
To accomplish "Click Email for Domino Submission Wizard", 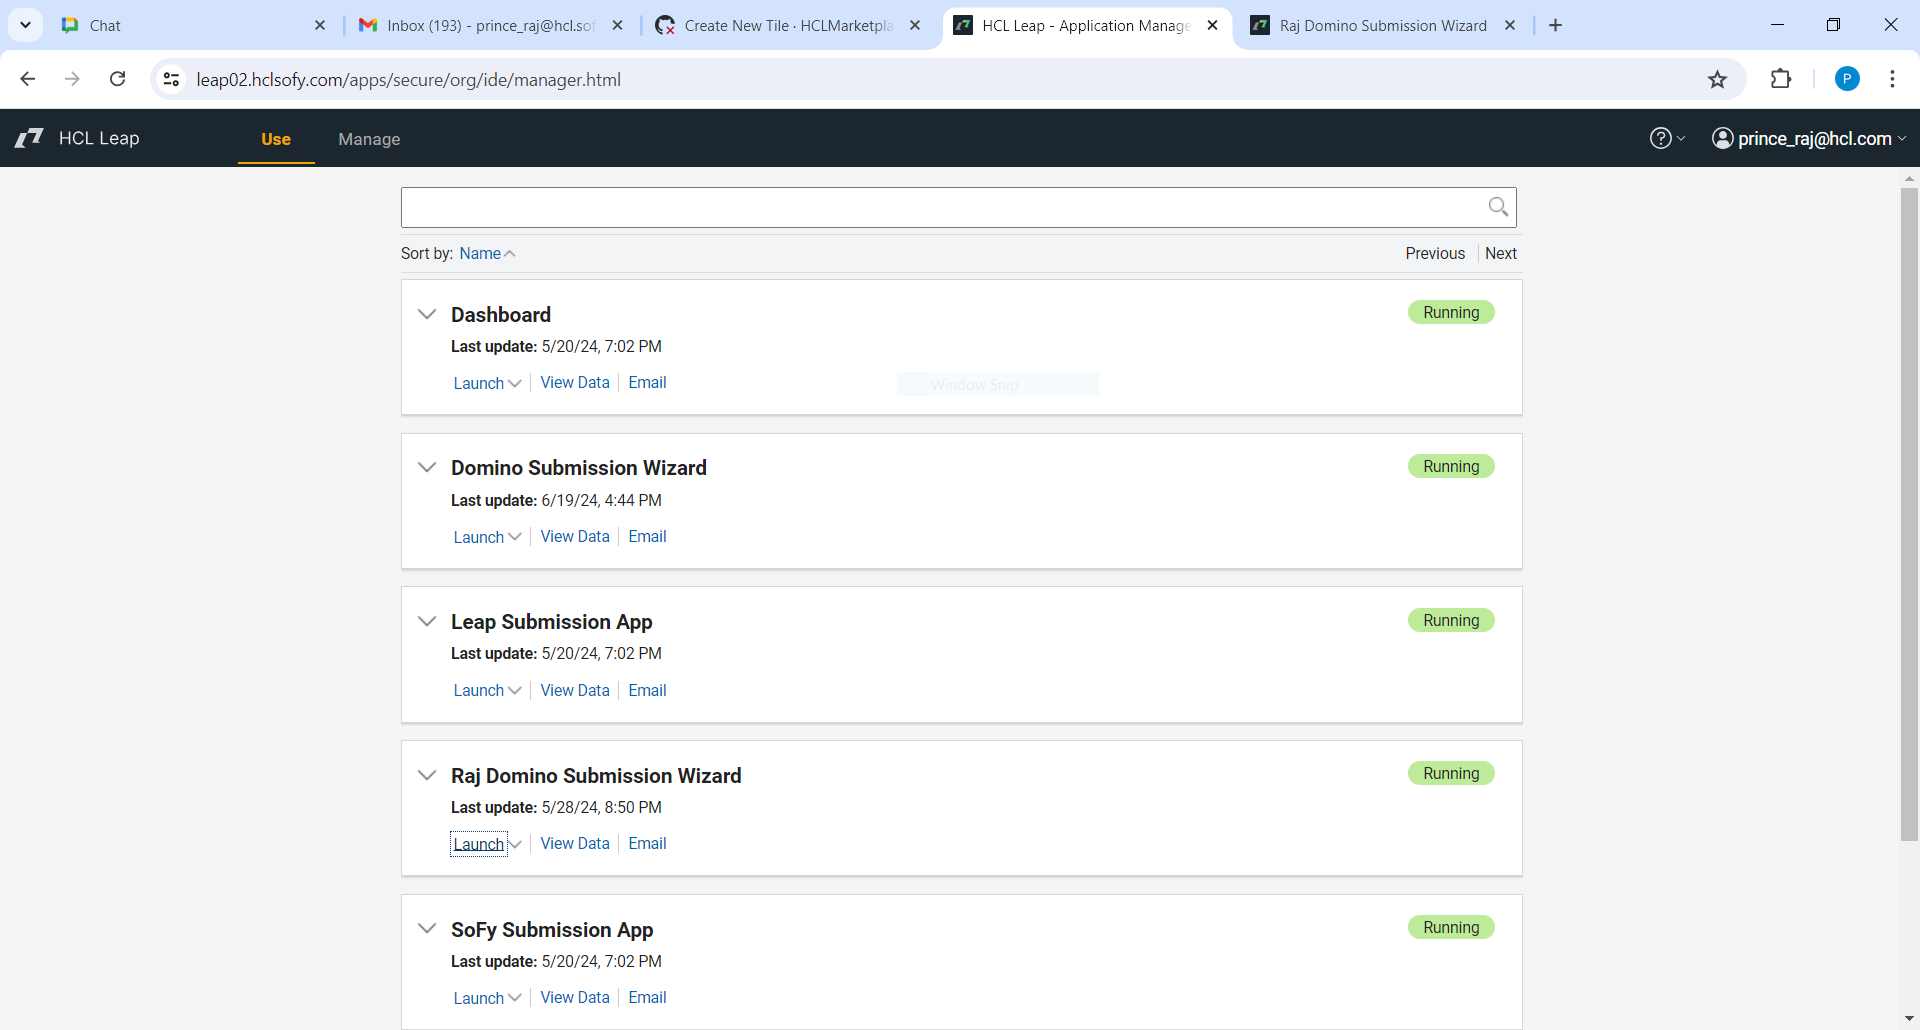I will tap(647, 536).
